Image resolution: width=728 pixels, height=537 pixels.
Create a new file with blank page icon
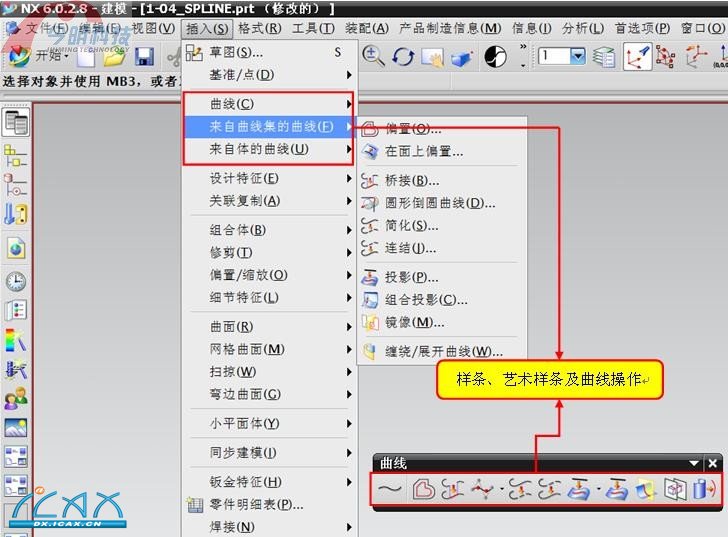[x=86, y=58]
